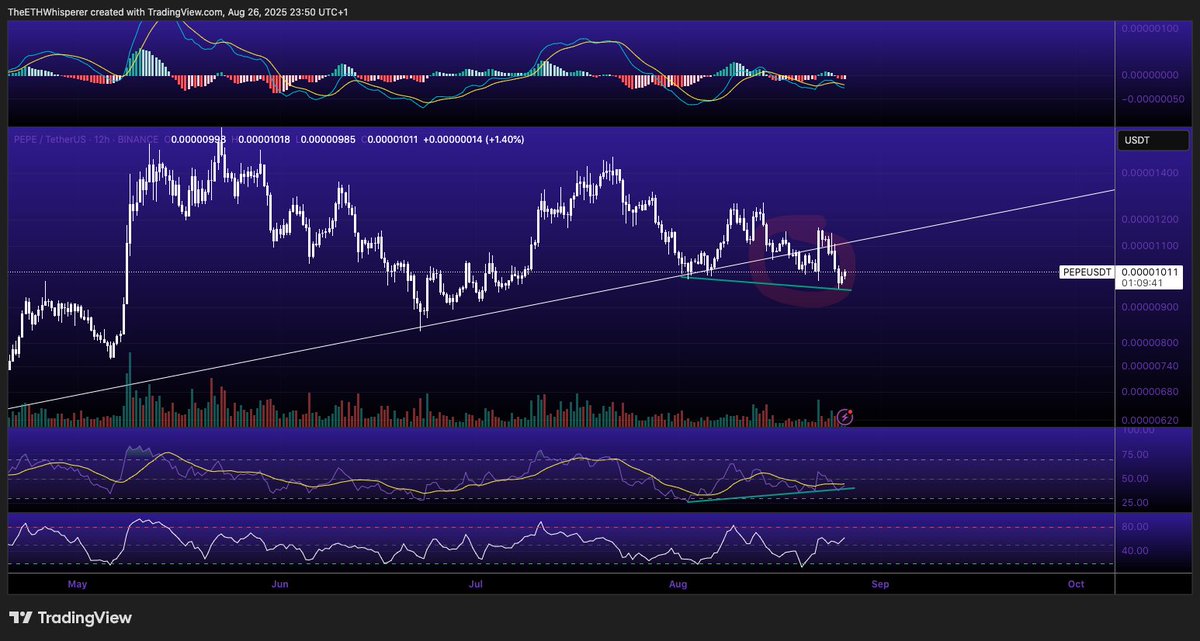This screenshot has height=641, width=1200.
Task: Click the 0.00000800 price axis label
Action: 1150,343
